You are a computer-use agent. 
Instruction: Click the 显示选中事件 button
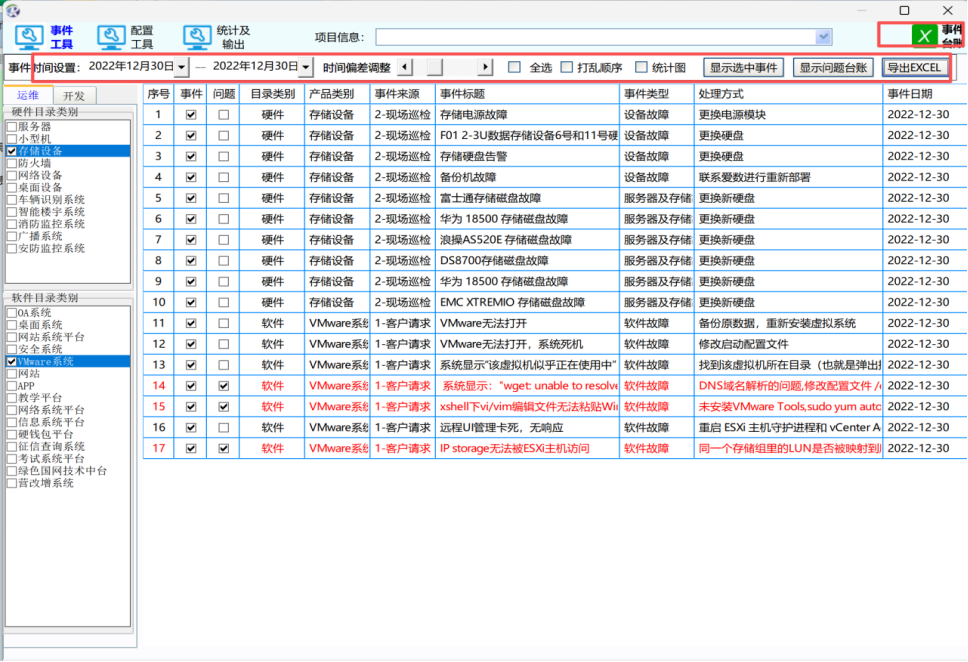pos(743,68)
